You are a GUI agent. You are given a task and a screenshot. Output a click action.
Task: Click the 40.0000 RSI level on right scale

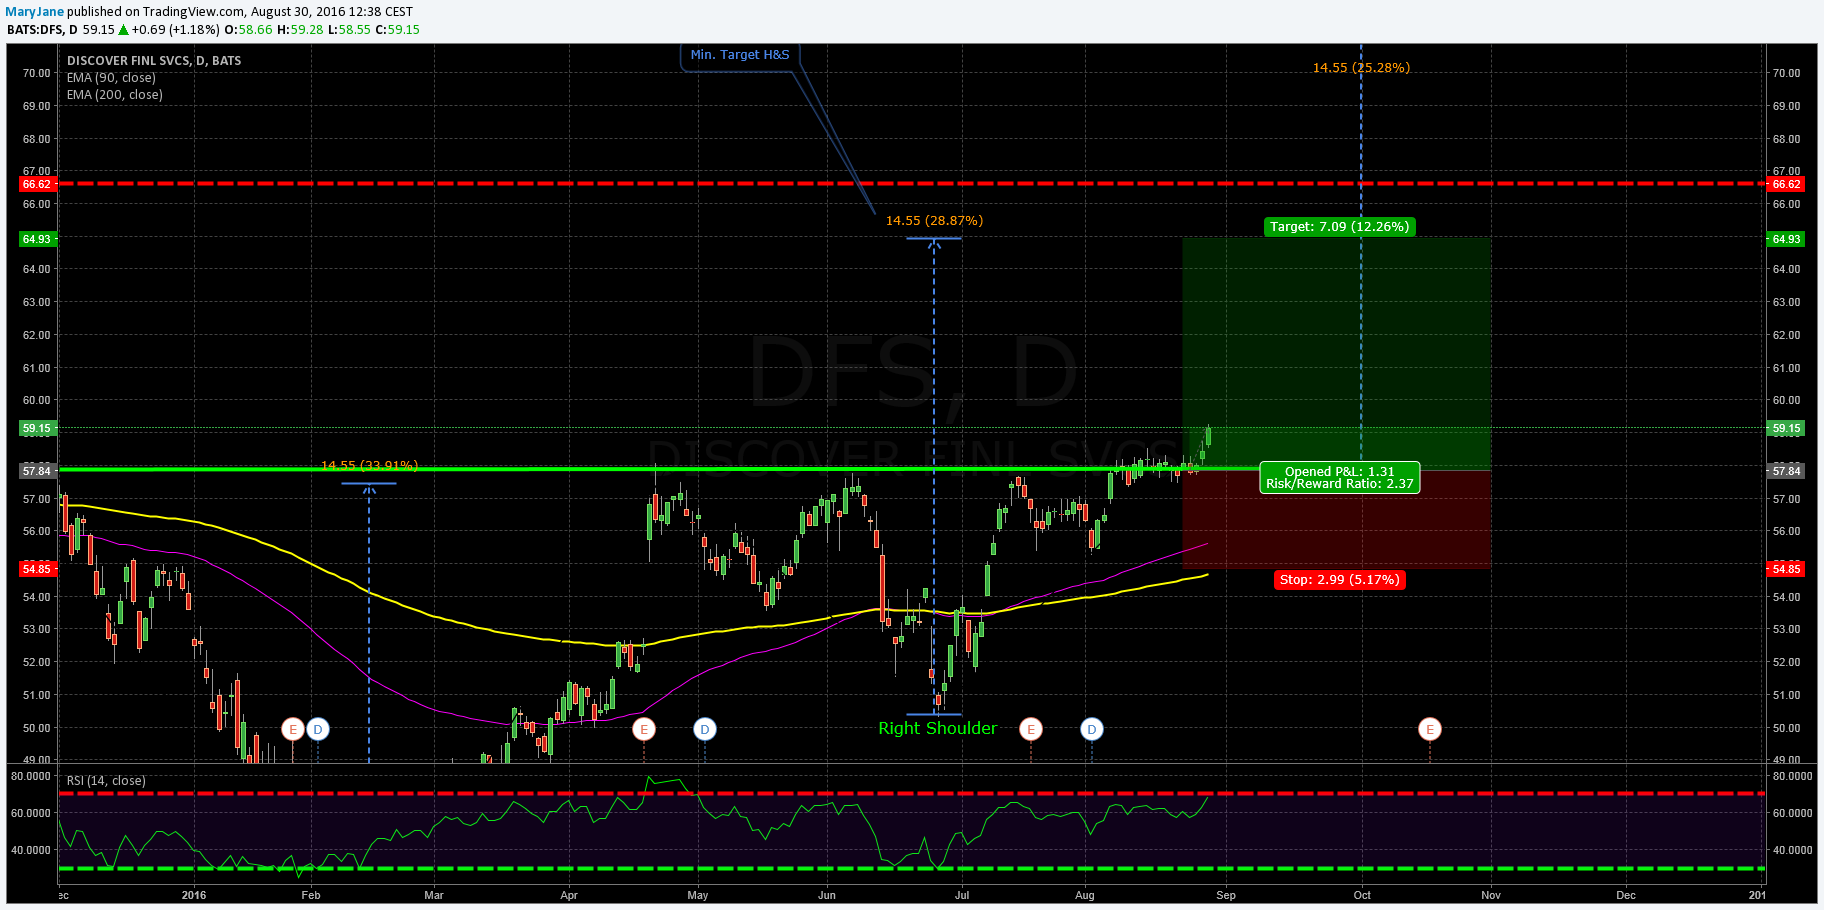pyautogui.click(x=1793, y=850)
